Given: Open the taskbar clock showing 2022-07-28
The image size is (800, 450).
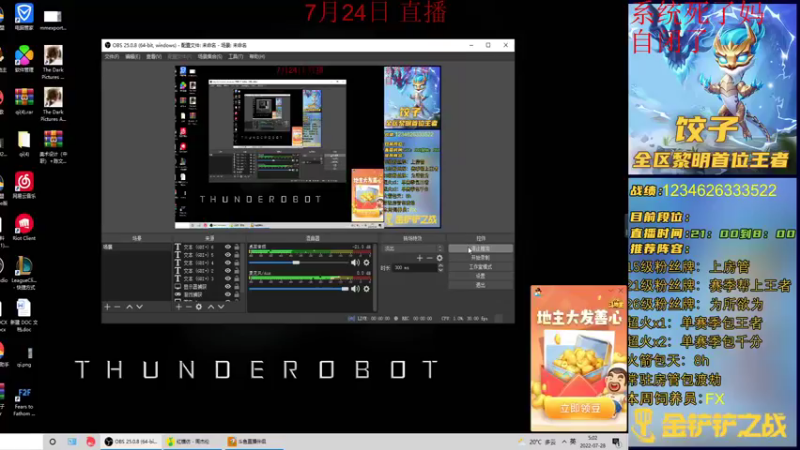Looking at the screenshot, I should 593,441.
